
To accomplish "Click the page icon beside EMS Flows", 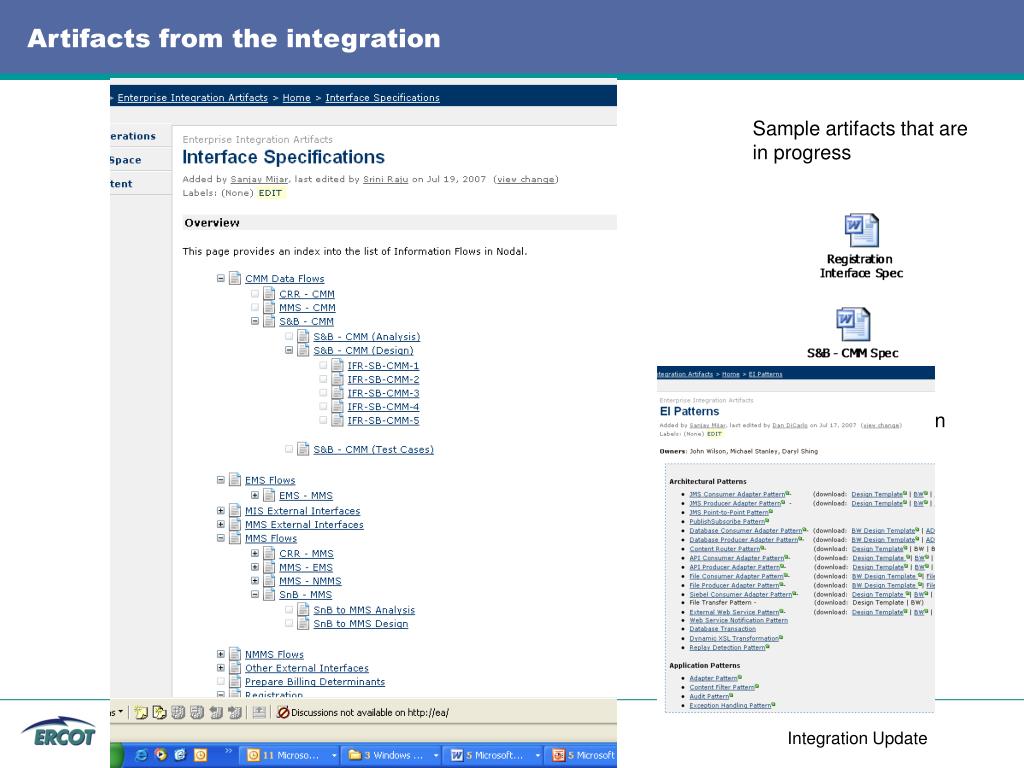I will click(235, 480).
